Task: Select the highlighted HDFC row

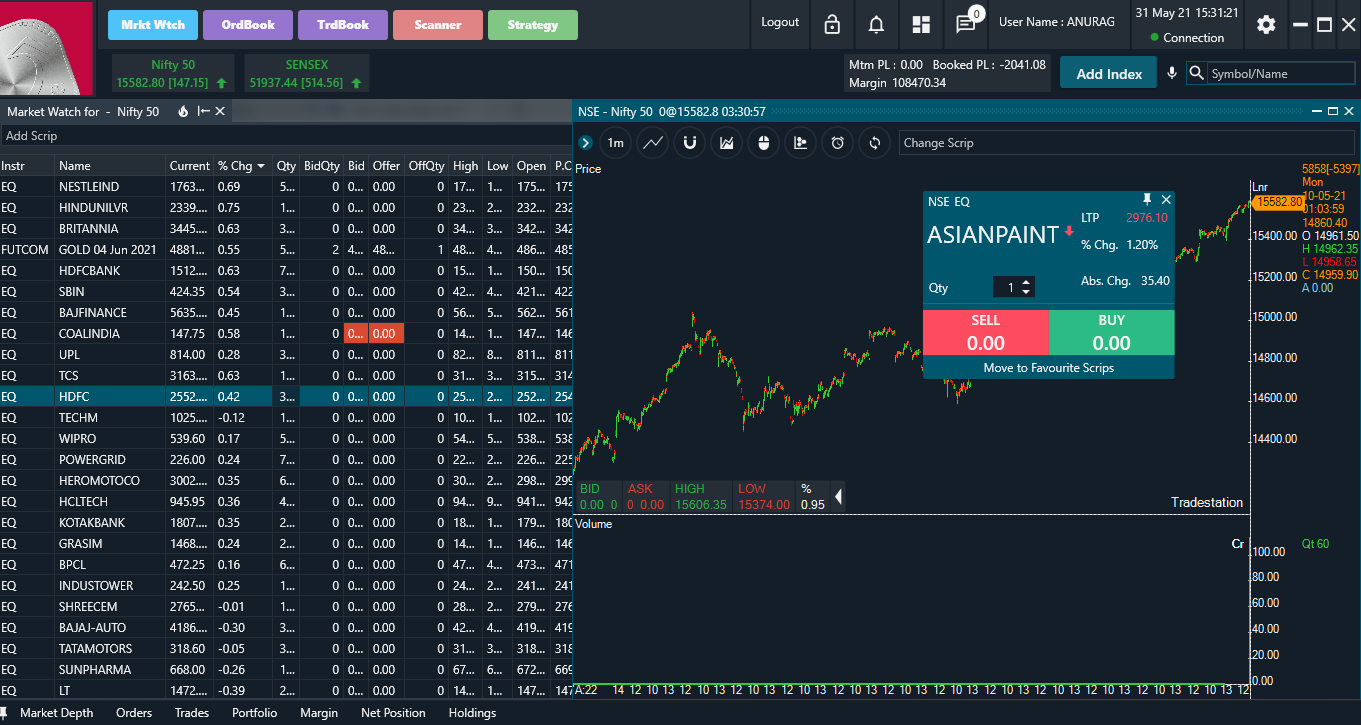Action: coord(286,397)
